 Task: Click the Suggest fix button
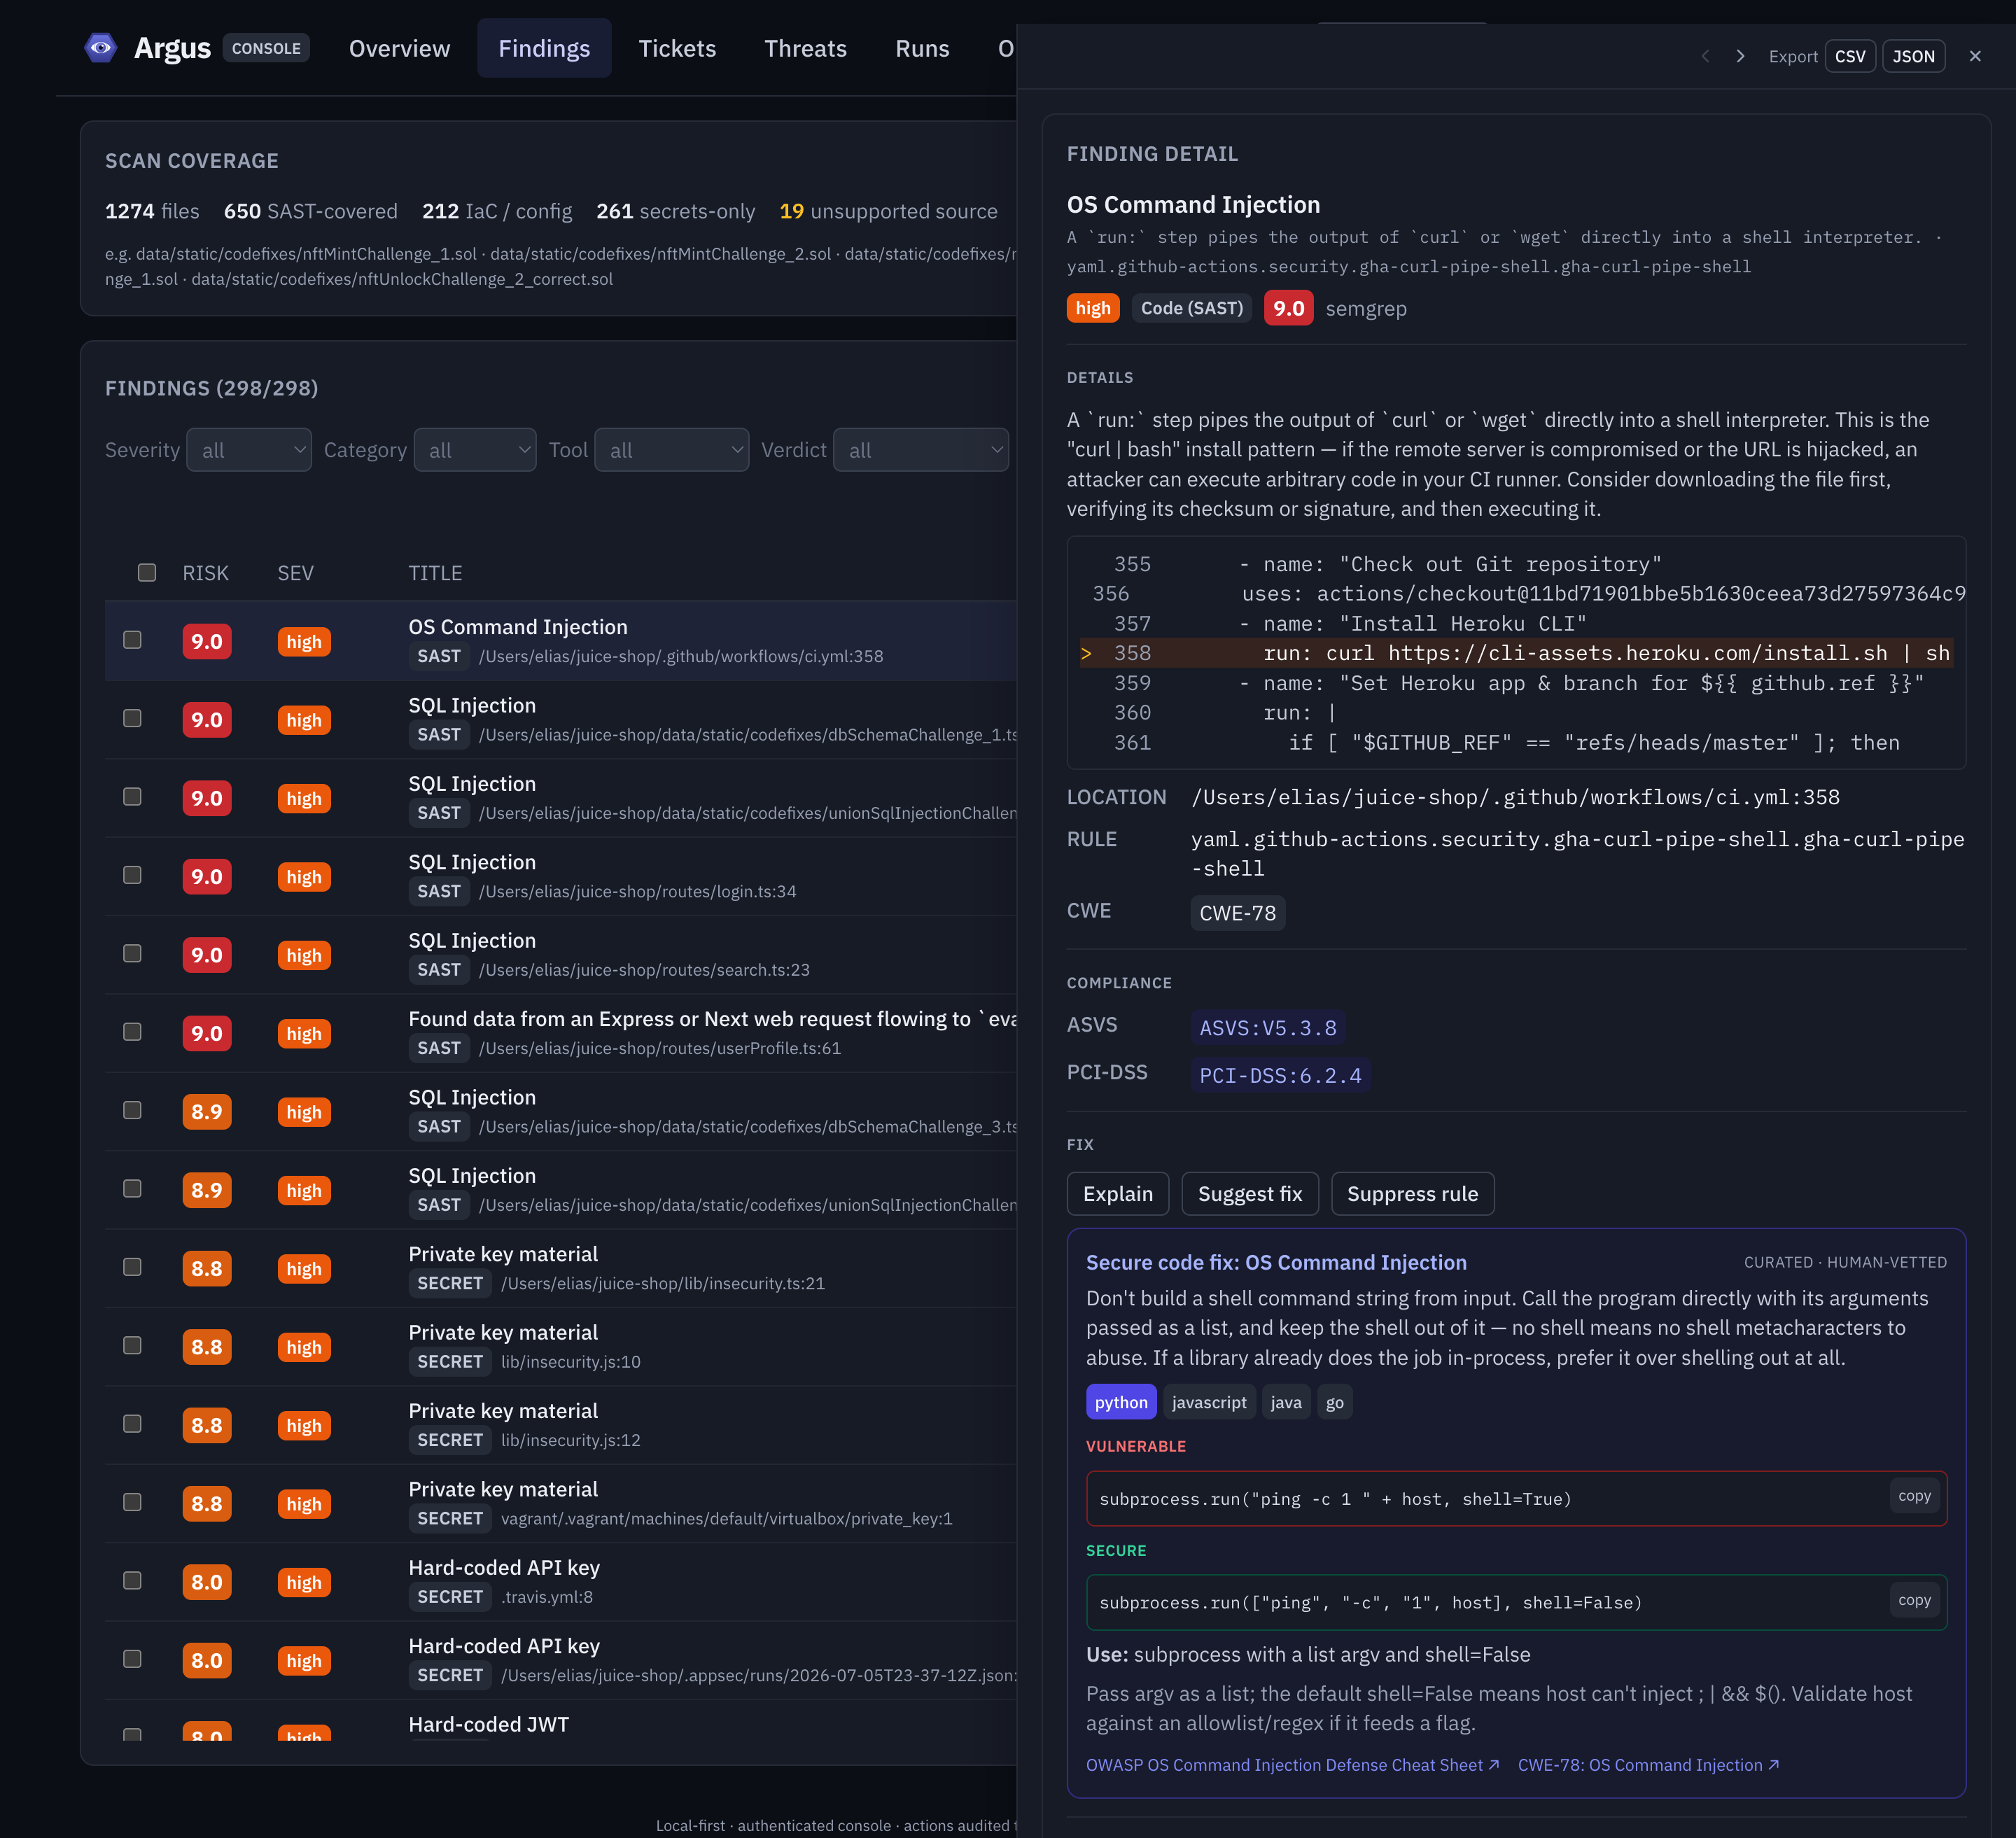click(x=1250, y=1194)
